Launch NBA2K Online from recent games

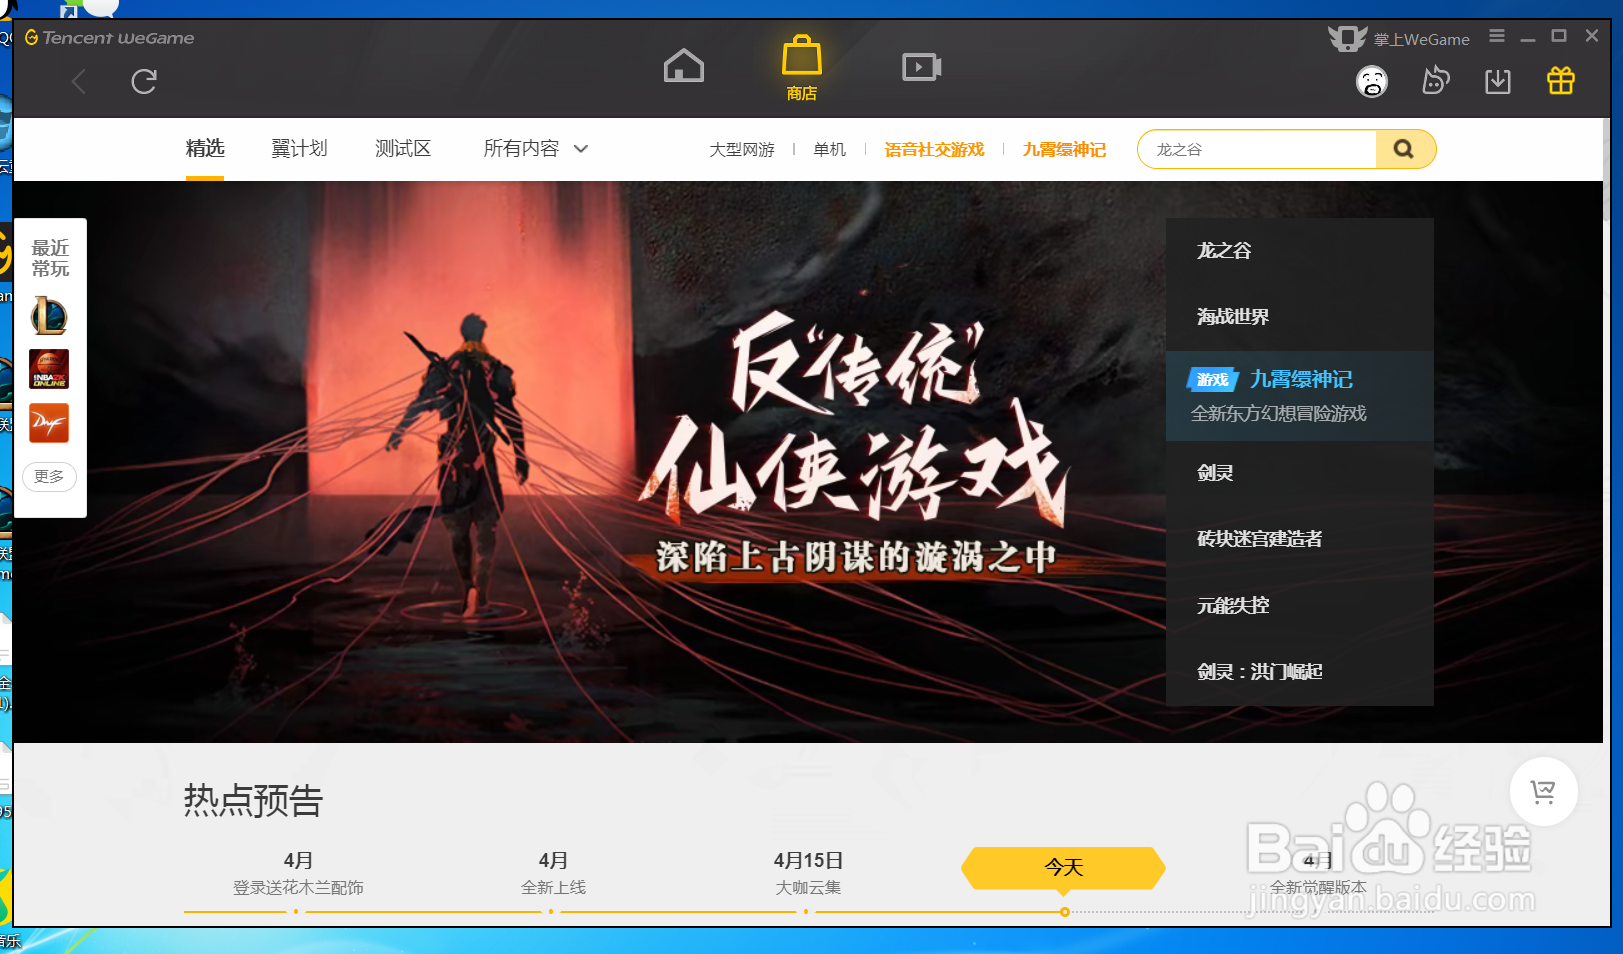(x=49, y=369)
